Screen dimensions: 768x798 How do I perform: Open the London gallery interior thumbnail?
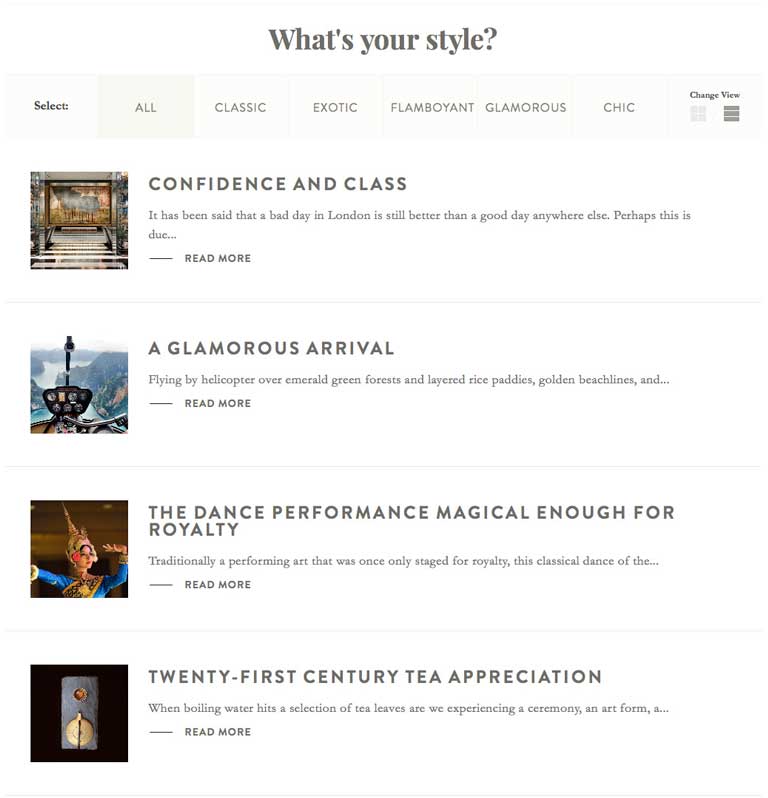coord(79,220)
